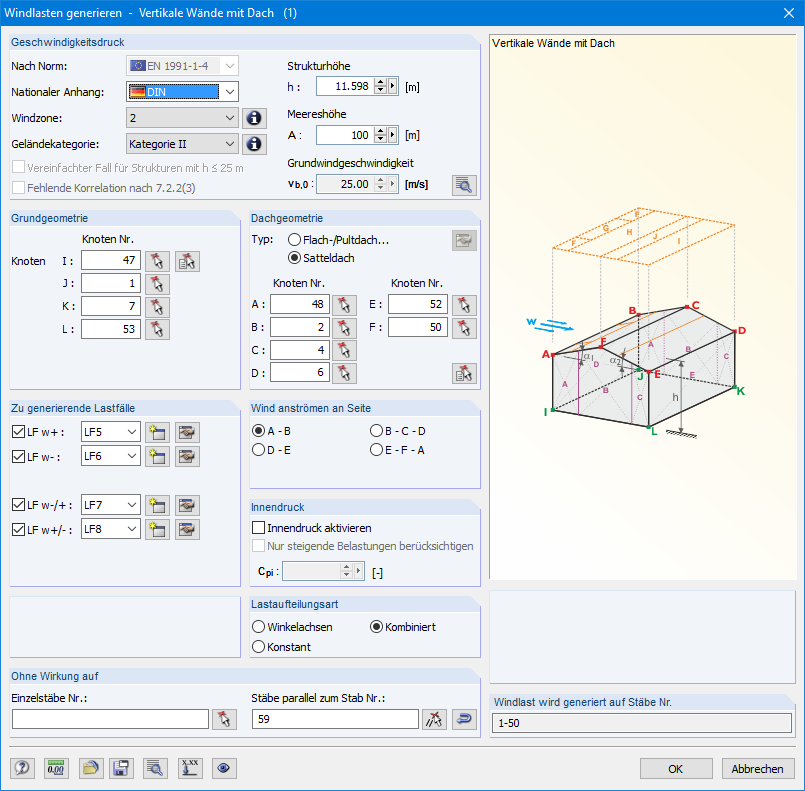Open the help icon at bottom
Screen dimensions: 805x791
pyautogui.click(x=23, y=768)
